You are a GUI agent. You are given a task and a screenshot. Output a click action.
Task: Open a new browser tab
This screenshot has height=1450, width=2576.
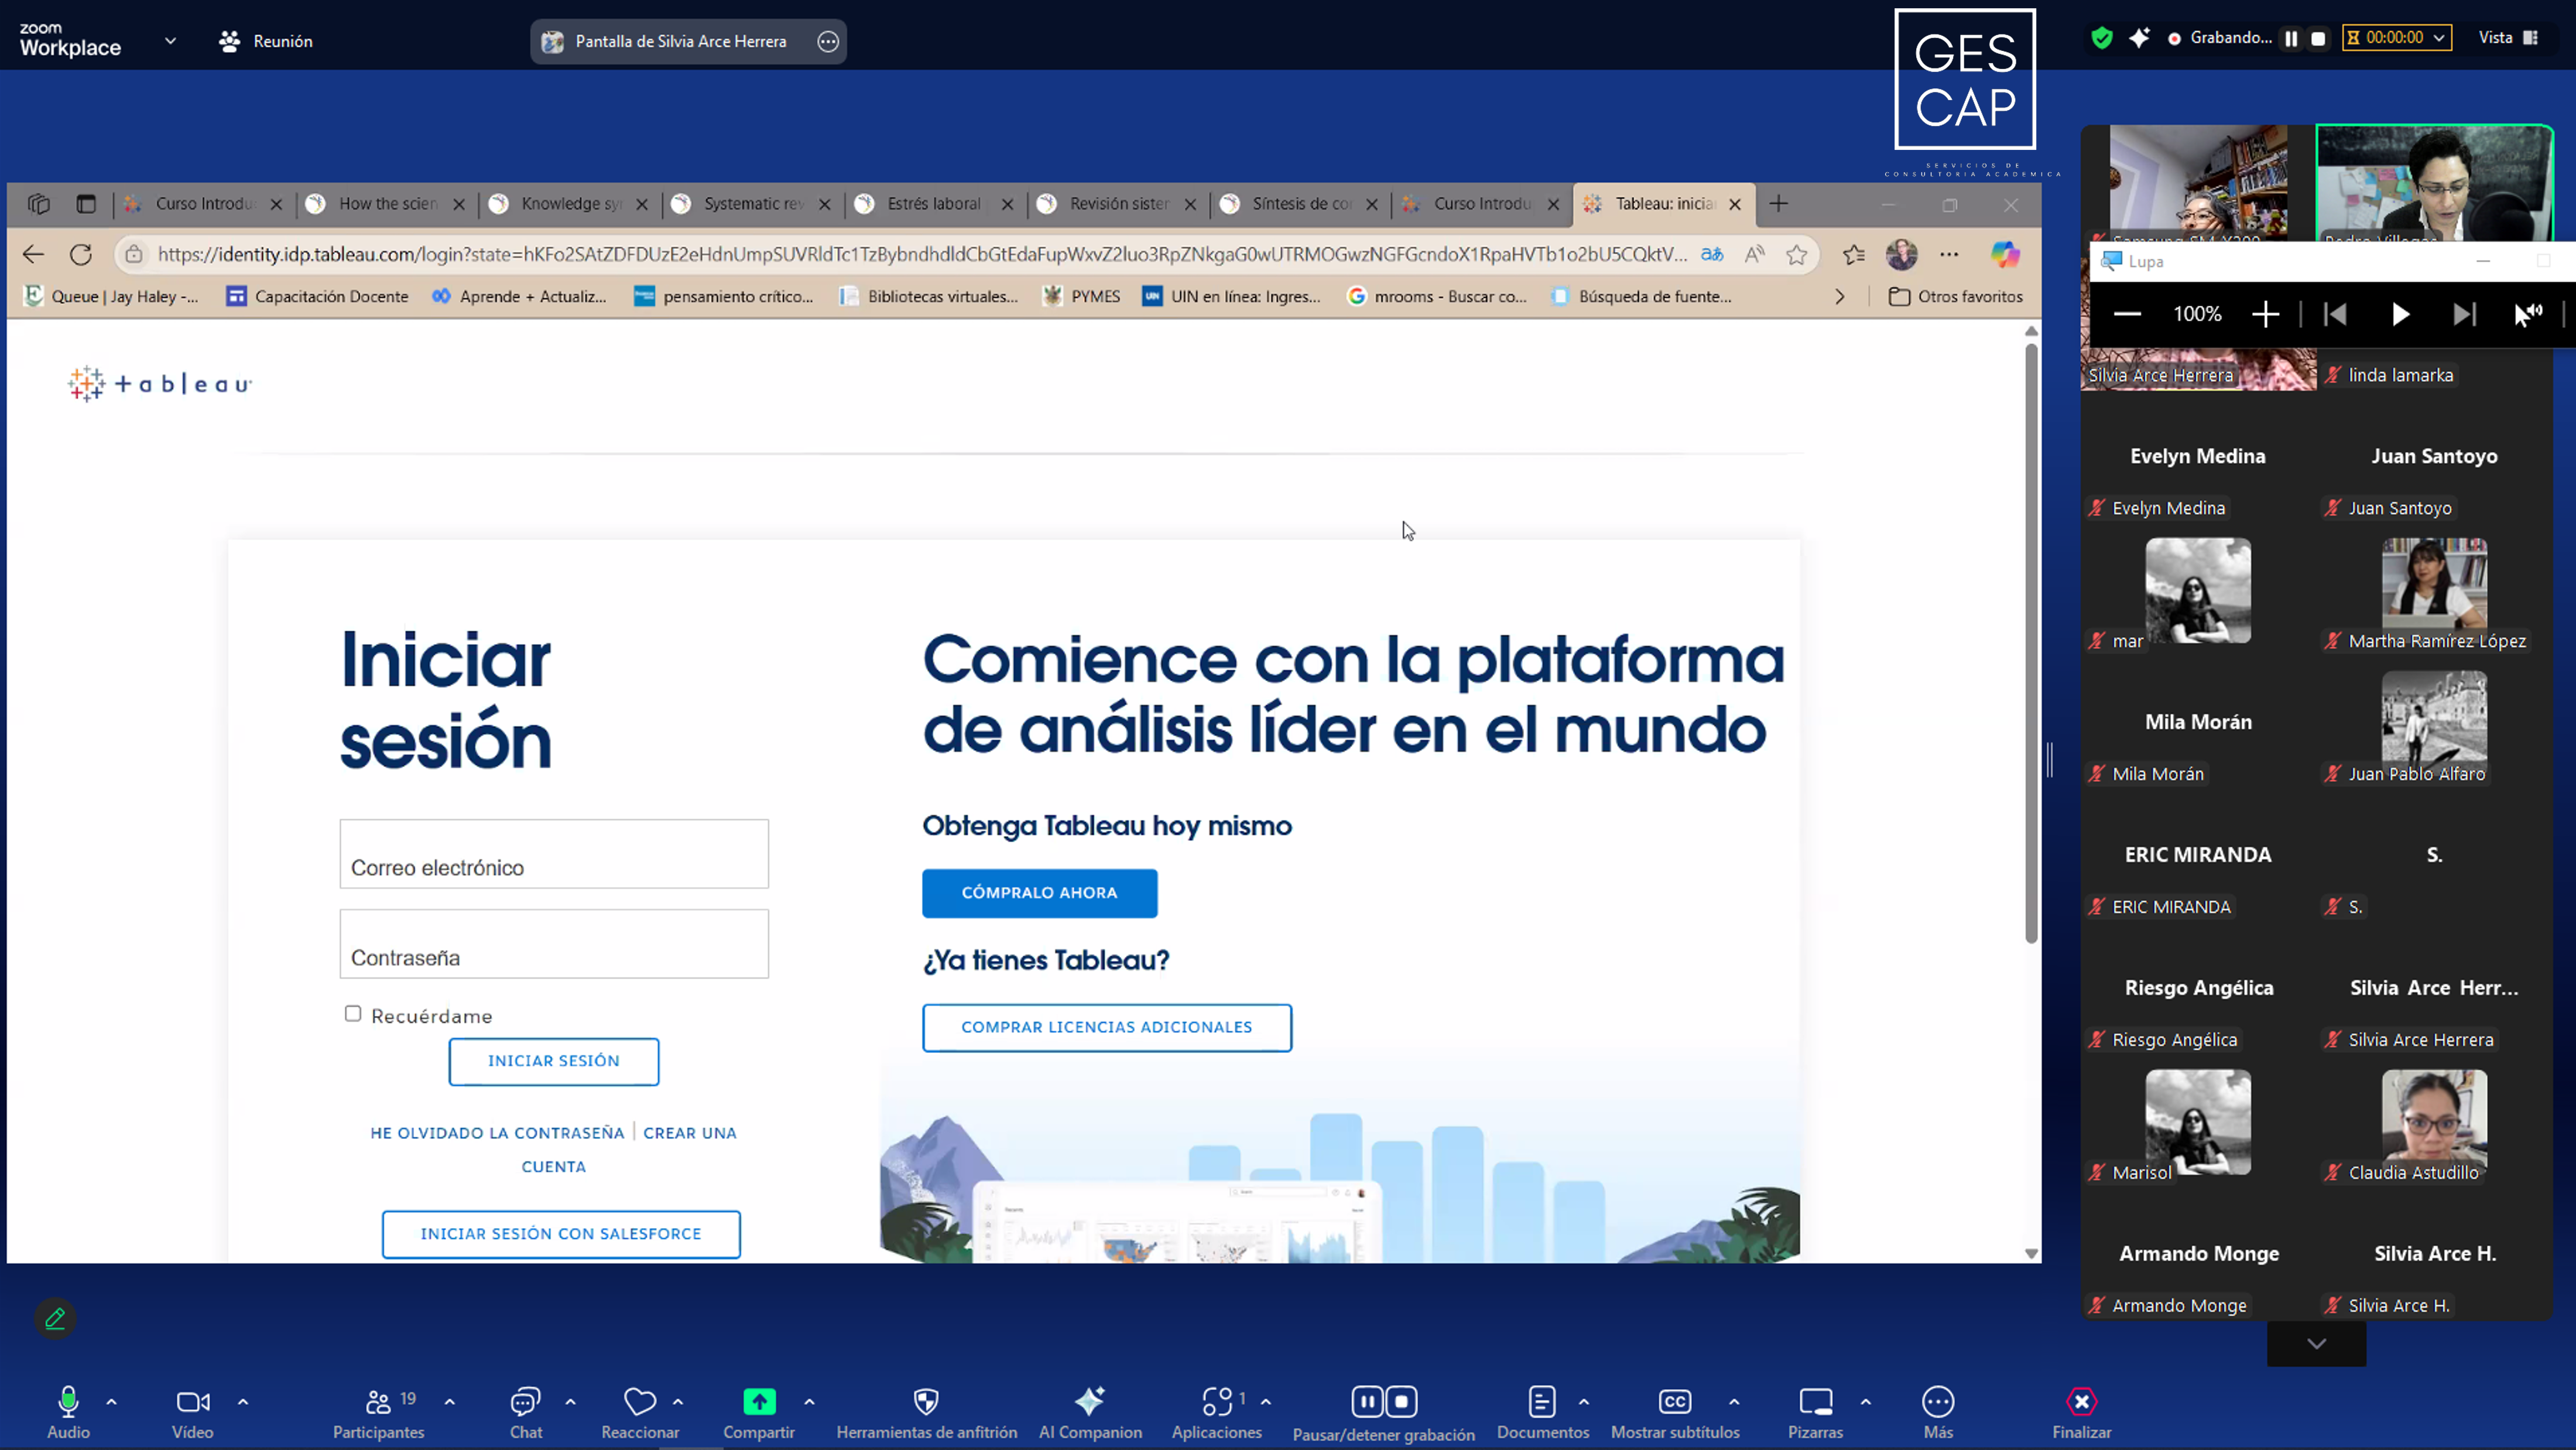coord(1778,204)
